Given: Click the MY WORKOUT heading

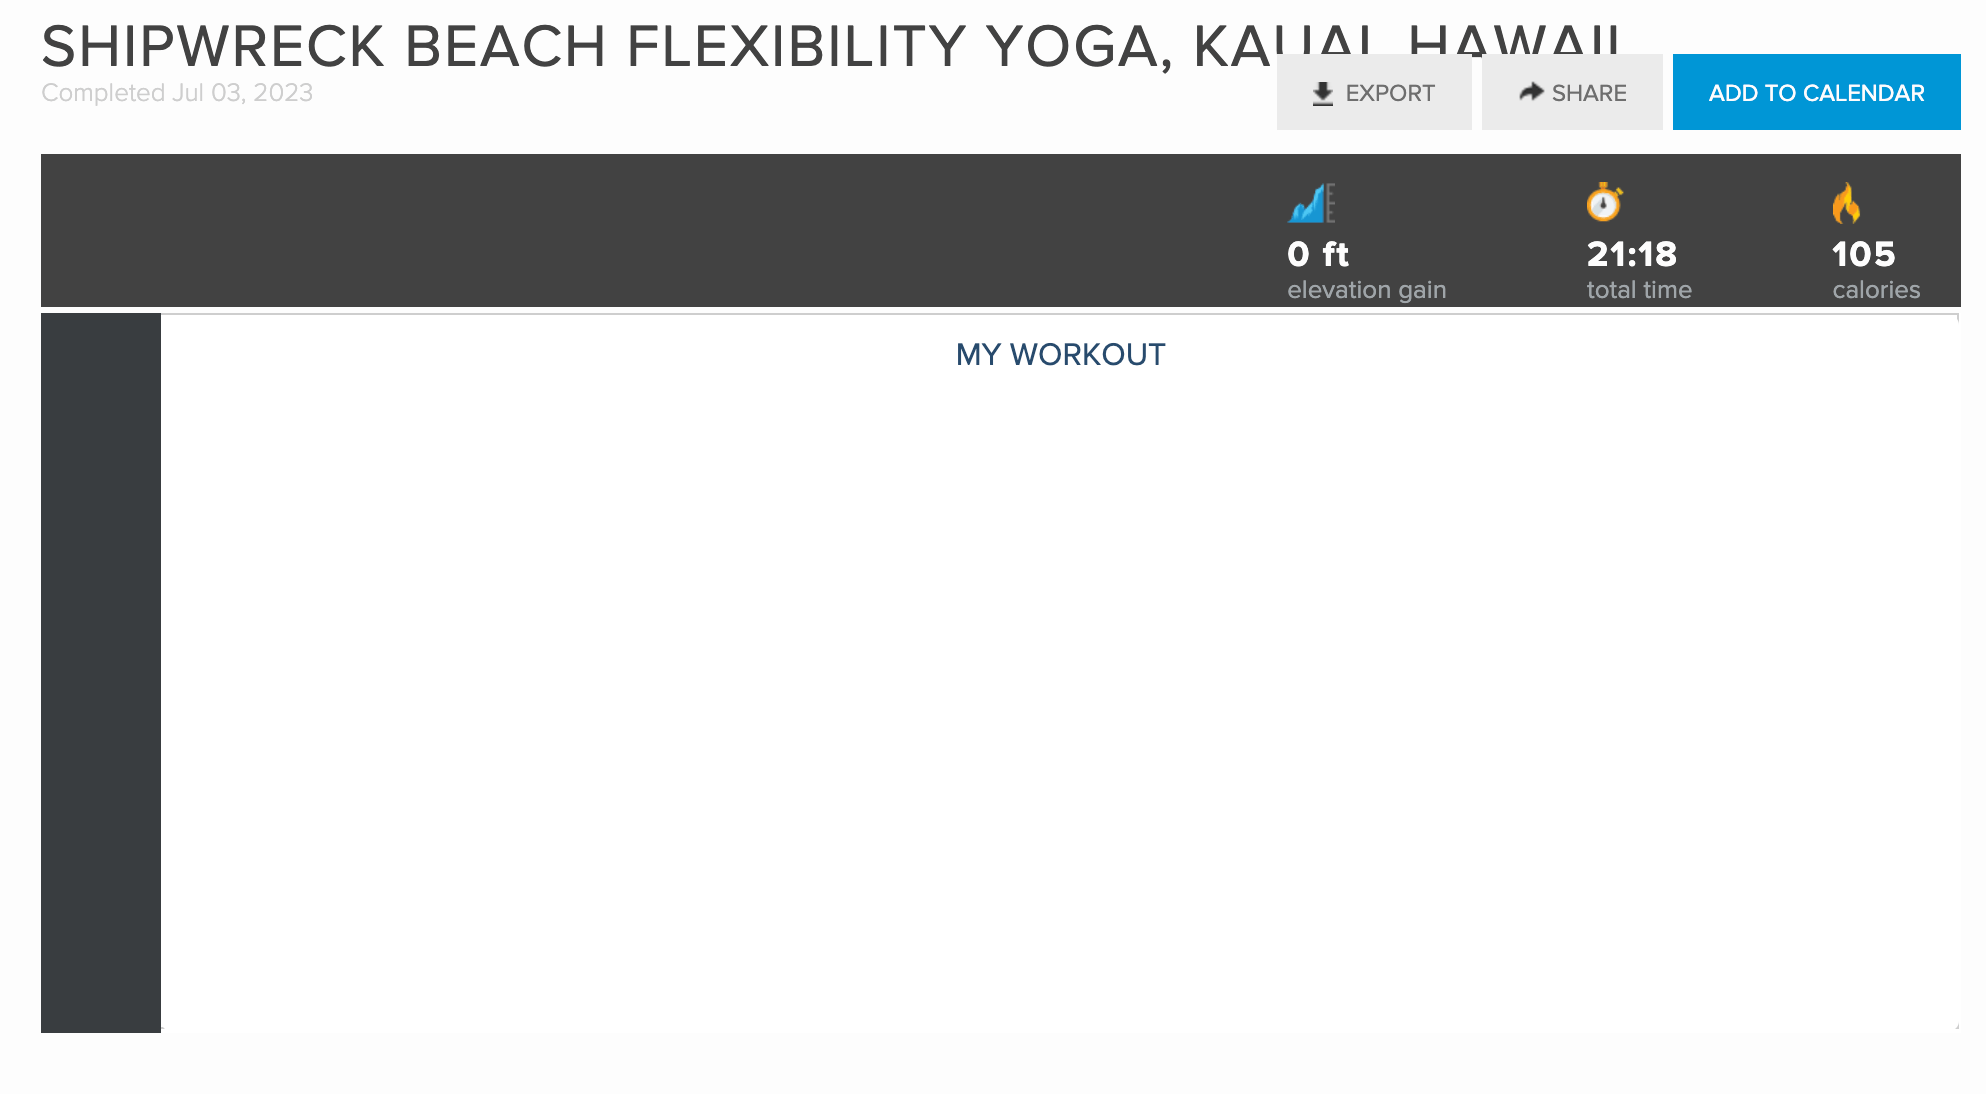Looking at the screenshot, I should pyautogui.click(x=1060, y=354).
